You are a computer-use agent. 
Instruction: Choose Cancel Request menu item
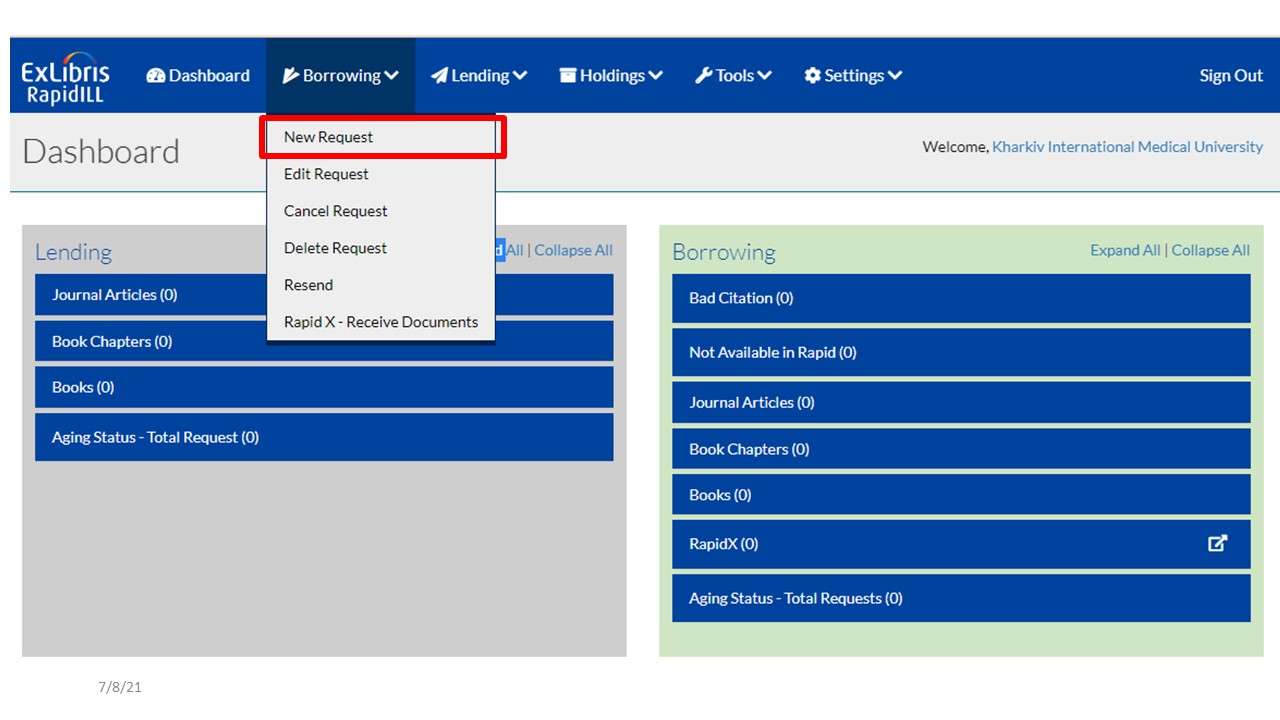[x=381, y=211]
